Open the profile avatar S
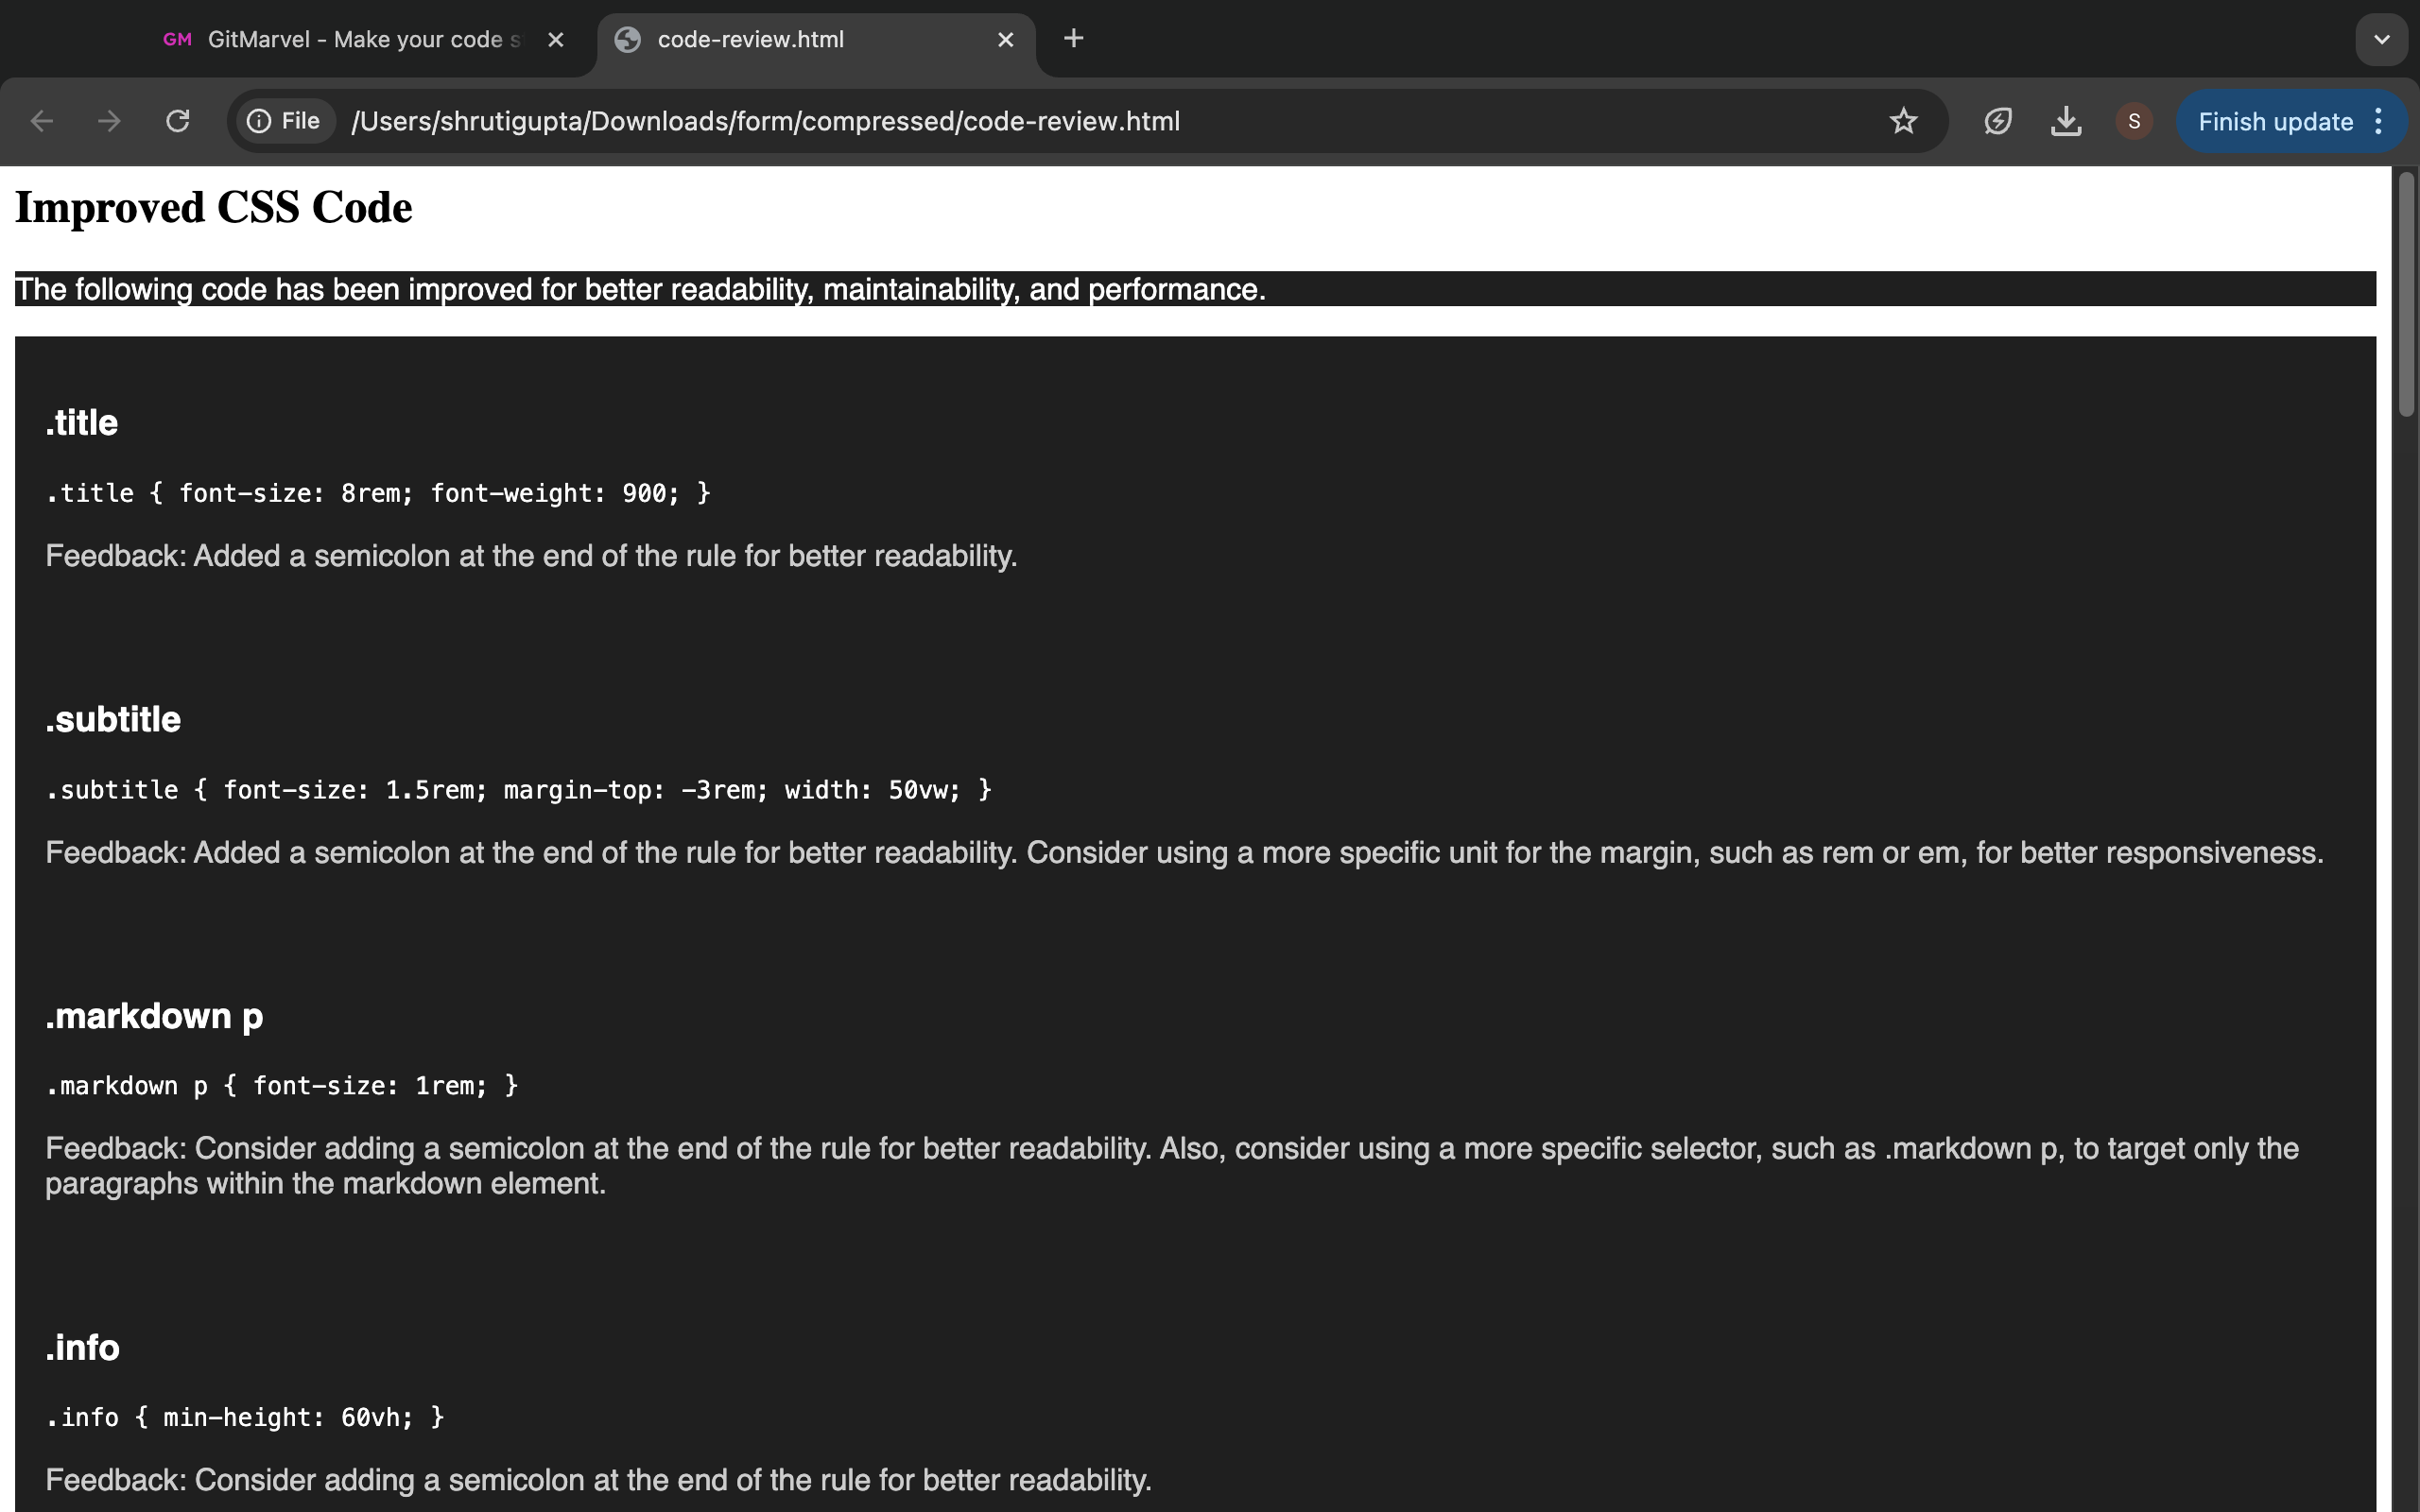 (2134, 121)
